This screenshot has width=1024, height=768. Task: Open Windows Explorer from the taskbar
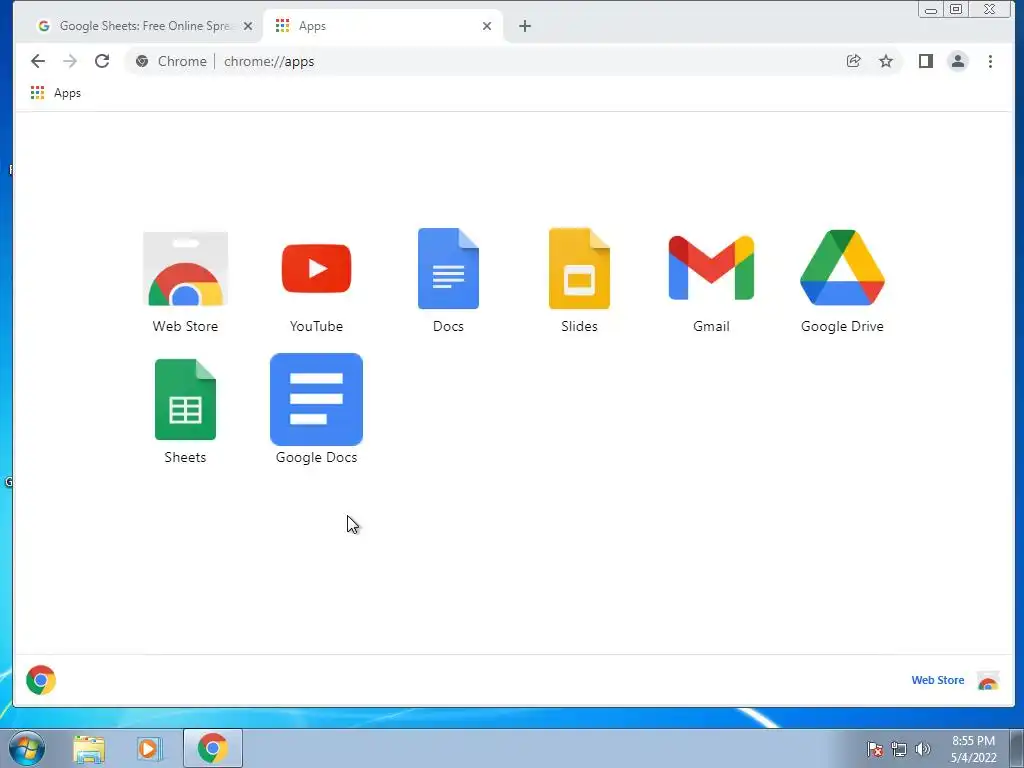click(89, 749)
